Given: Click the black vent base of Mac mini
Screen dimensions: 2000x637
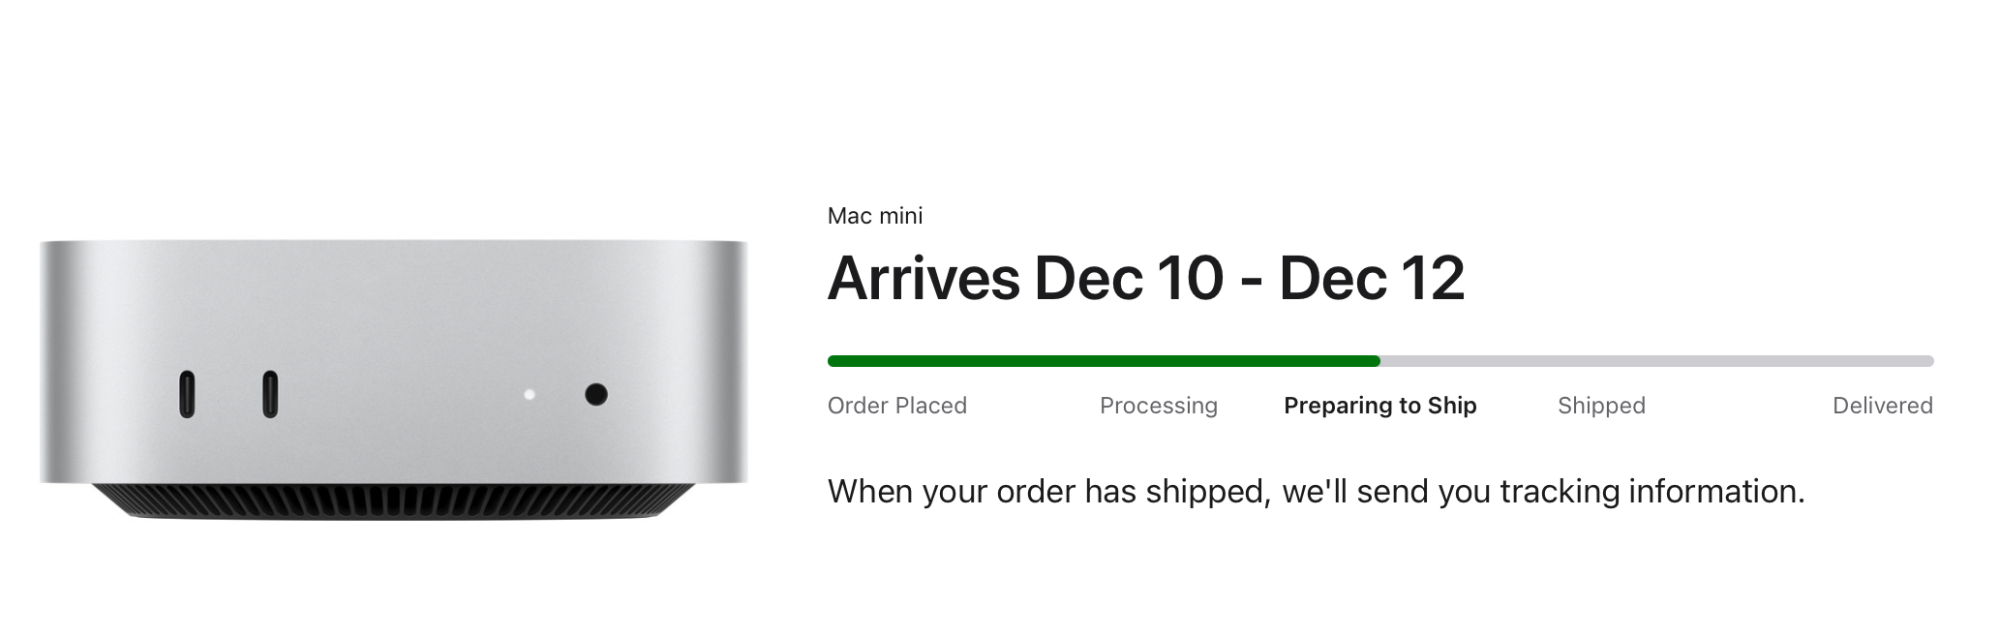Looking at the screenshot, I should click(x=394, y=502).
